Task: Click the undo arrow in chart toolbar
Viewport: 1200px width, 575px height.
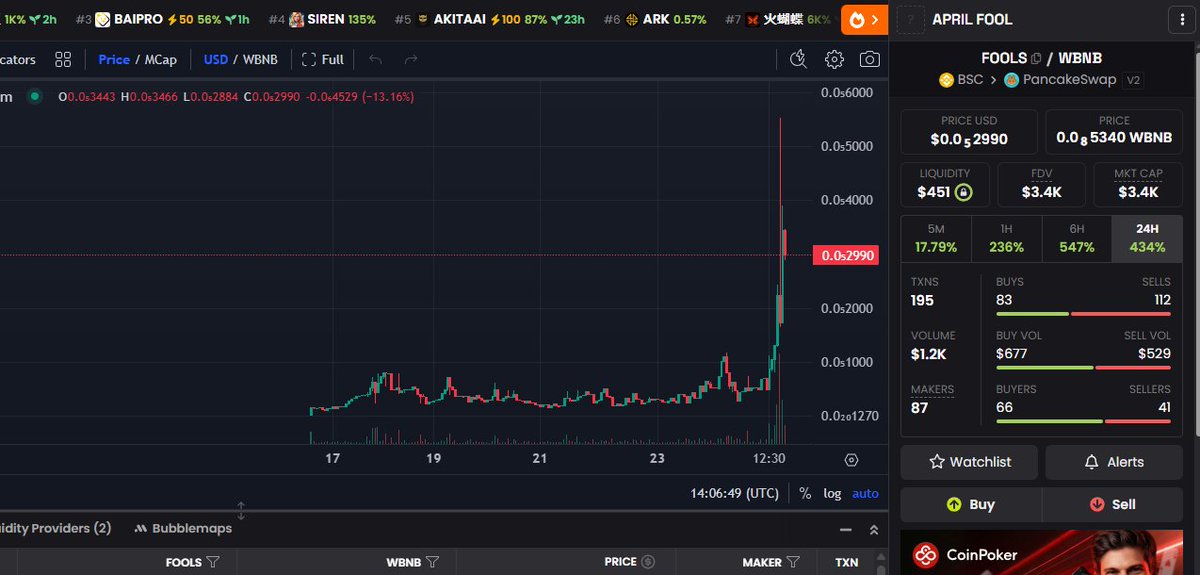Action: coord(375,59)
